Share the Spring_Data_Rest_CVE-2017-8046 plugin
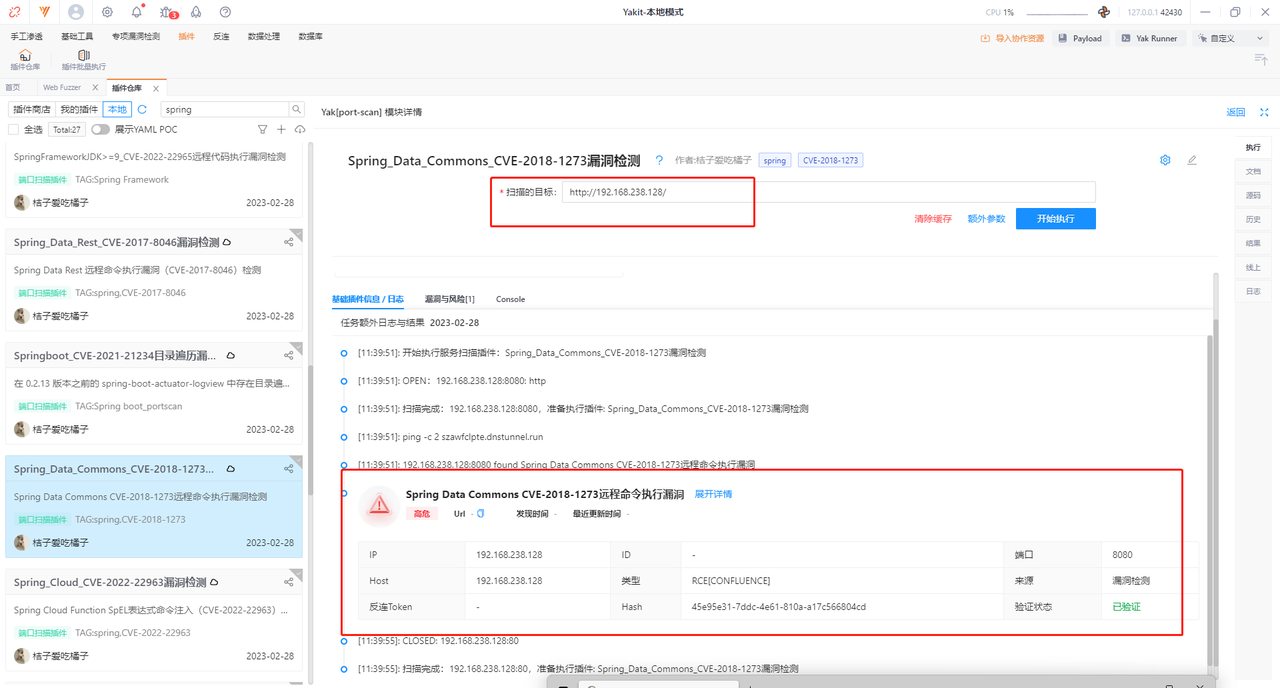This screenshot has height=688, width=1280. tap(289, 242)
